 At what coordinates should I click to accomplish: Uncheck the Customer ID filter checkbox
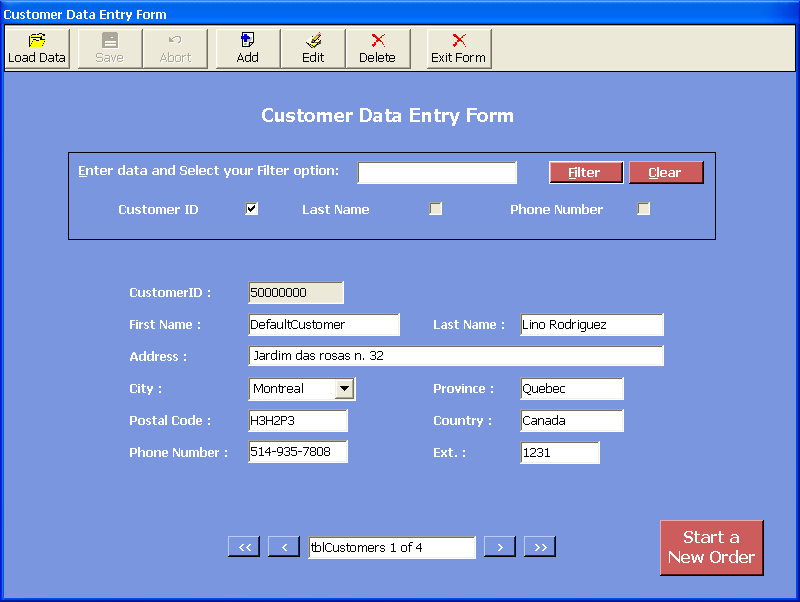click(252, 209)
